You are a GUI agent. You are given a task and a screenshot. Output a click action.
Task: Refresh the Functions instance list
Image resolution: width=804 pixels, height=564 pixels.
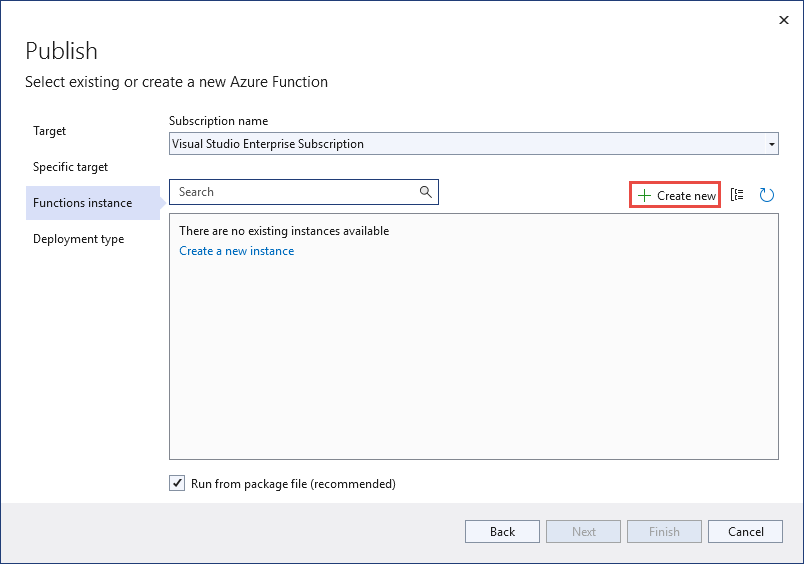click(767, 195)
